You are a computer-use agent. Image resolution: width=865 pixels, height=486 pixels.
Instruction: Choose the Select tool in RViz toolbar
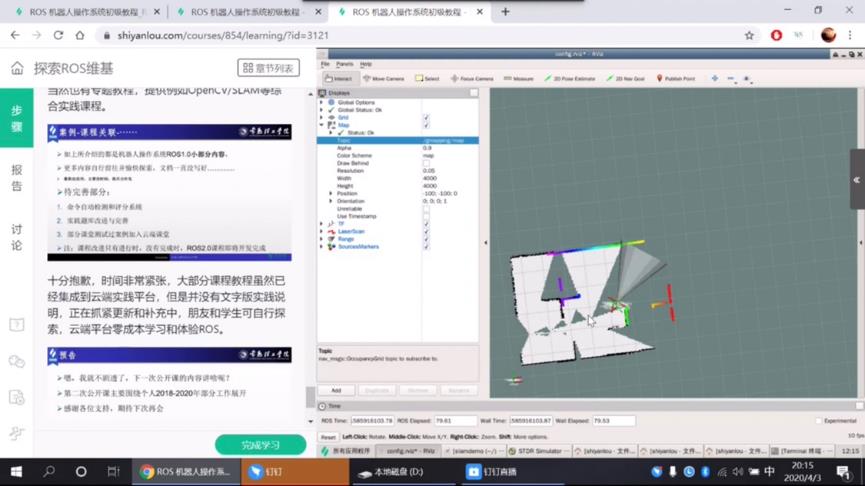[x=428, y=78]
